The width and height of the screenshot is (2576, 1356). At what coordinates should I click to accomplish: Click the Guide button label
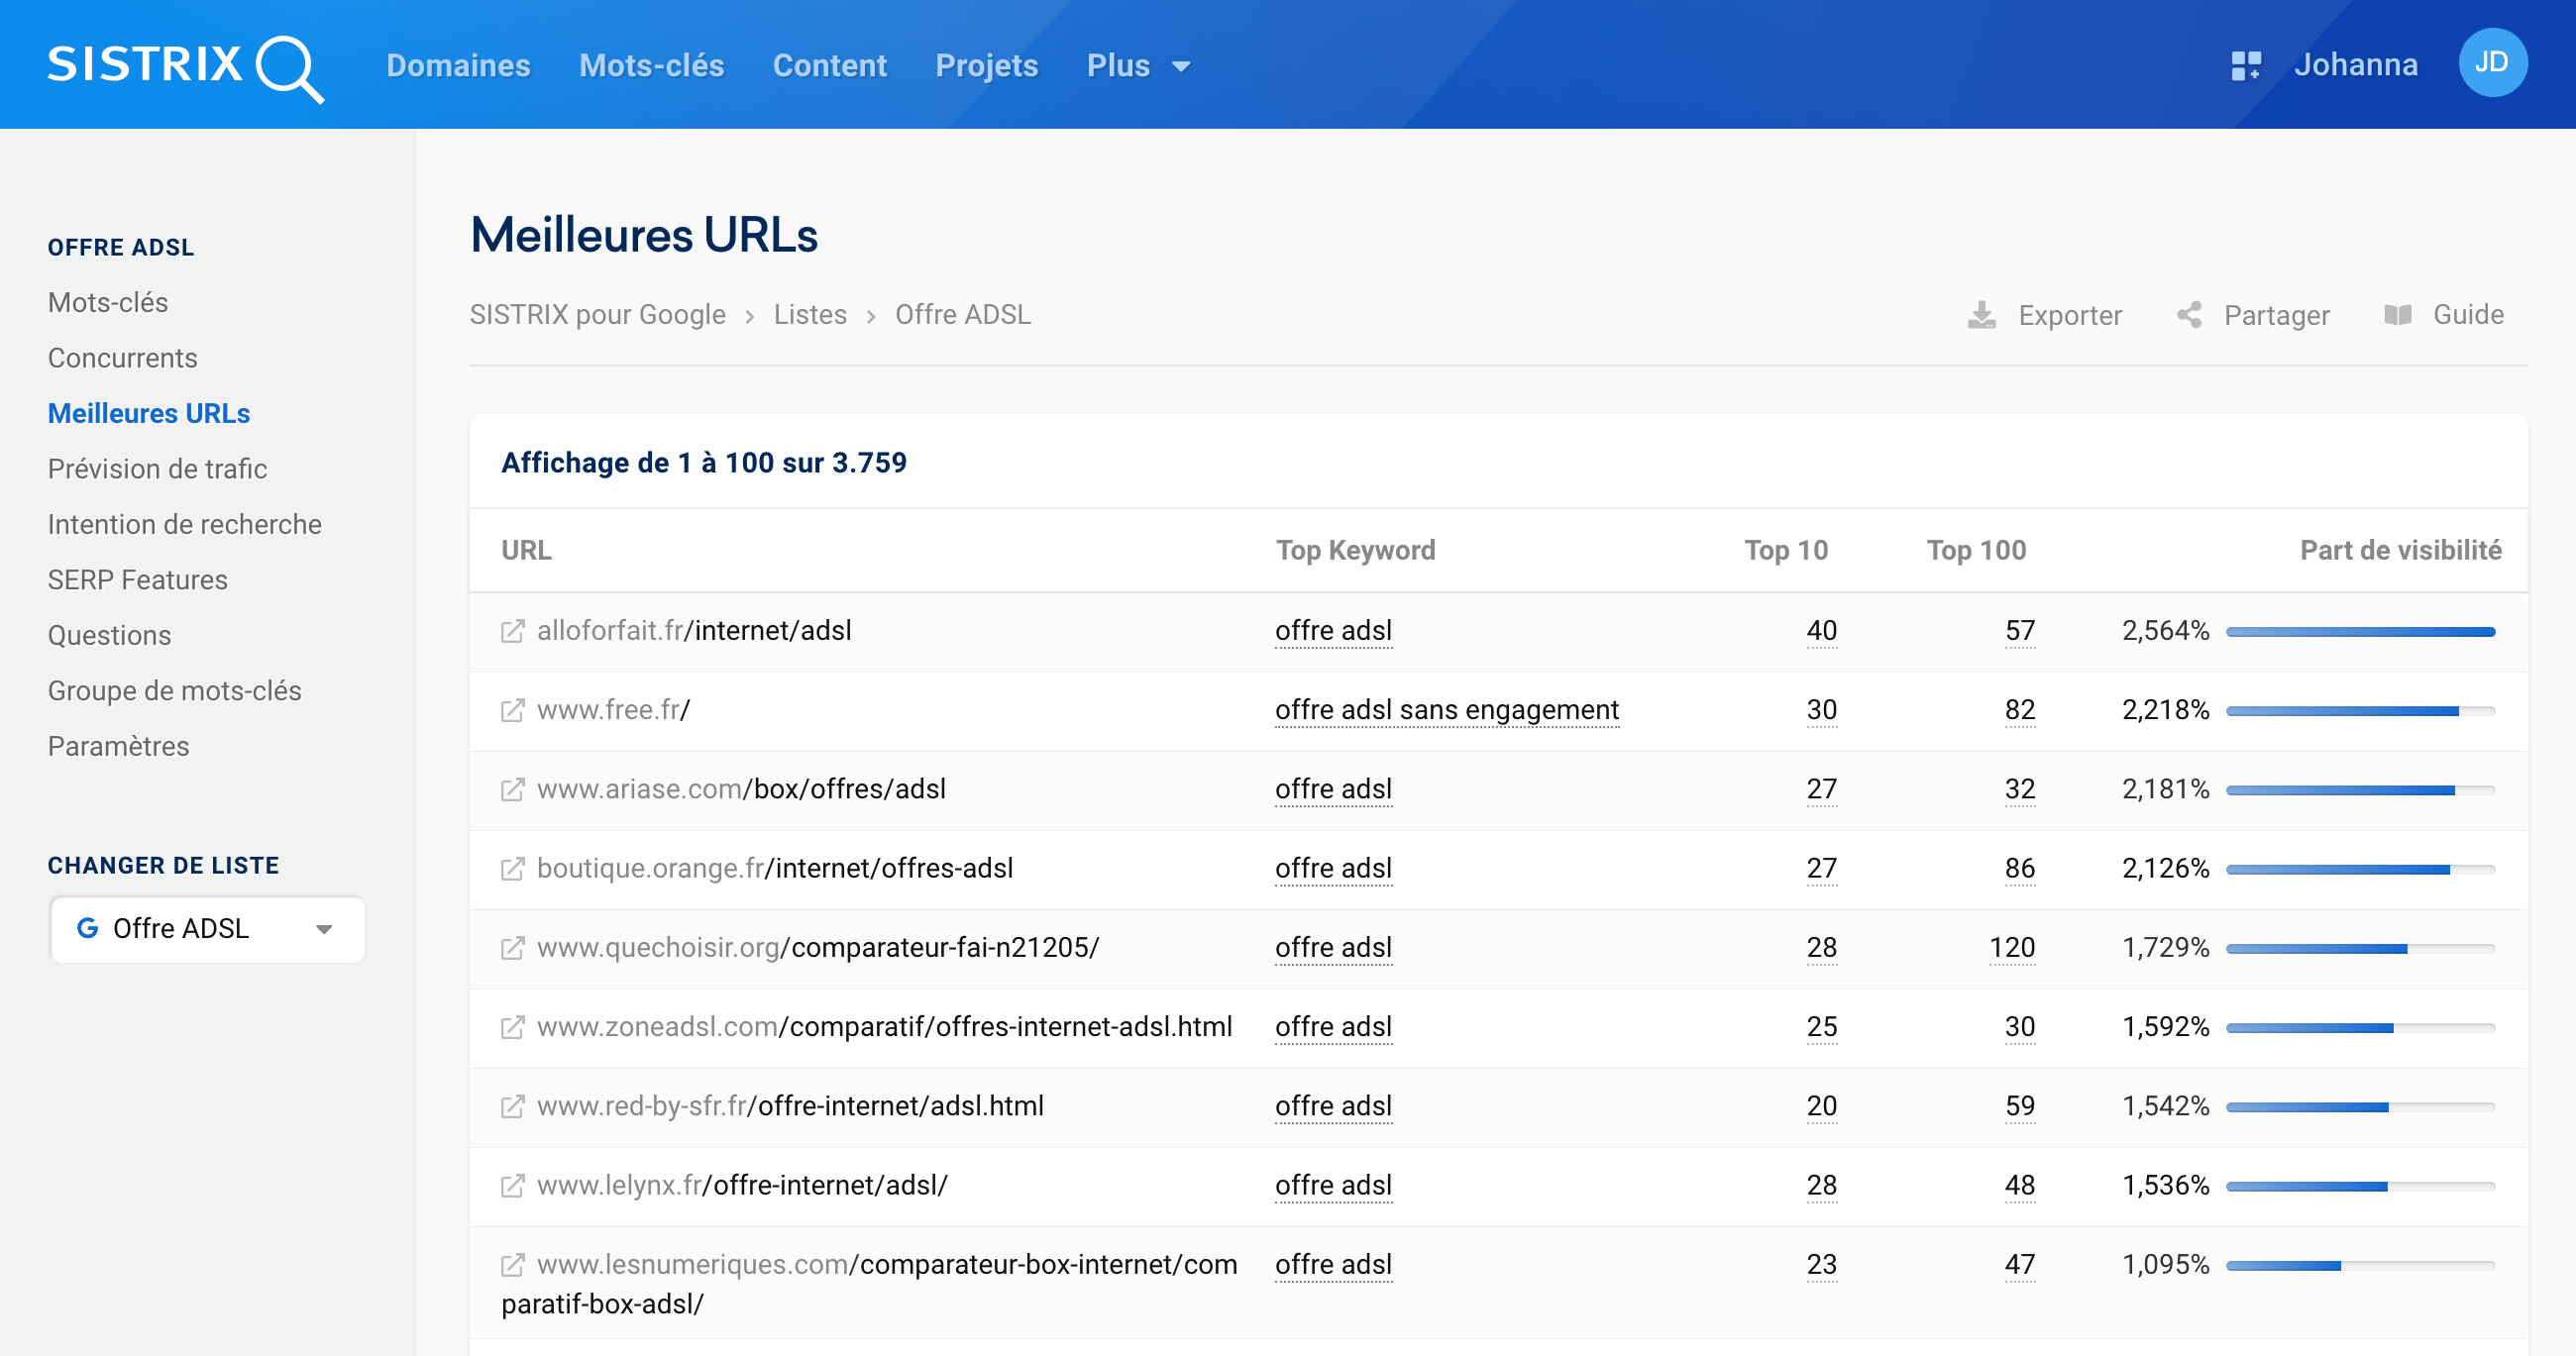click(2467, 315)
